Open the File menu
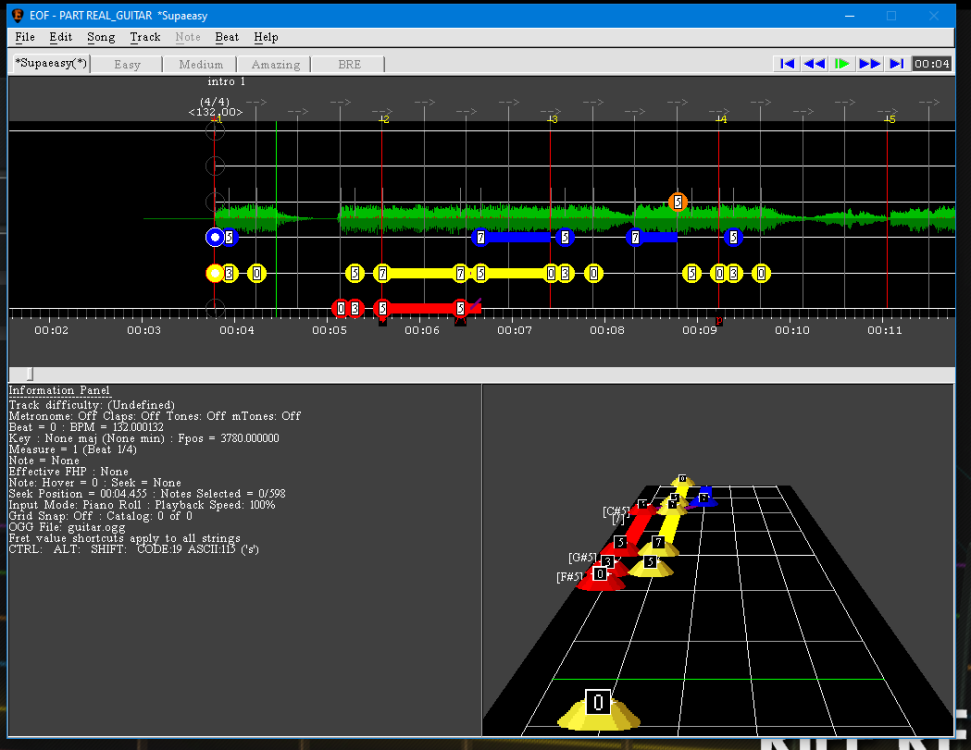This screenshot has width=971, height=750. pos(25,37)
